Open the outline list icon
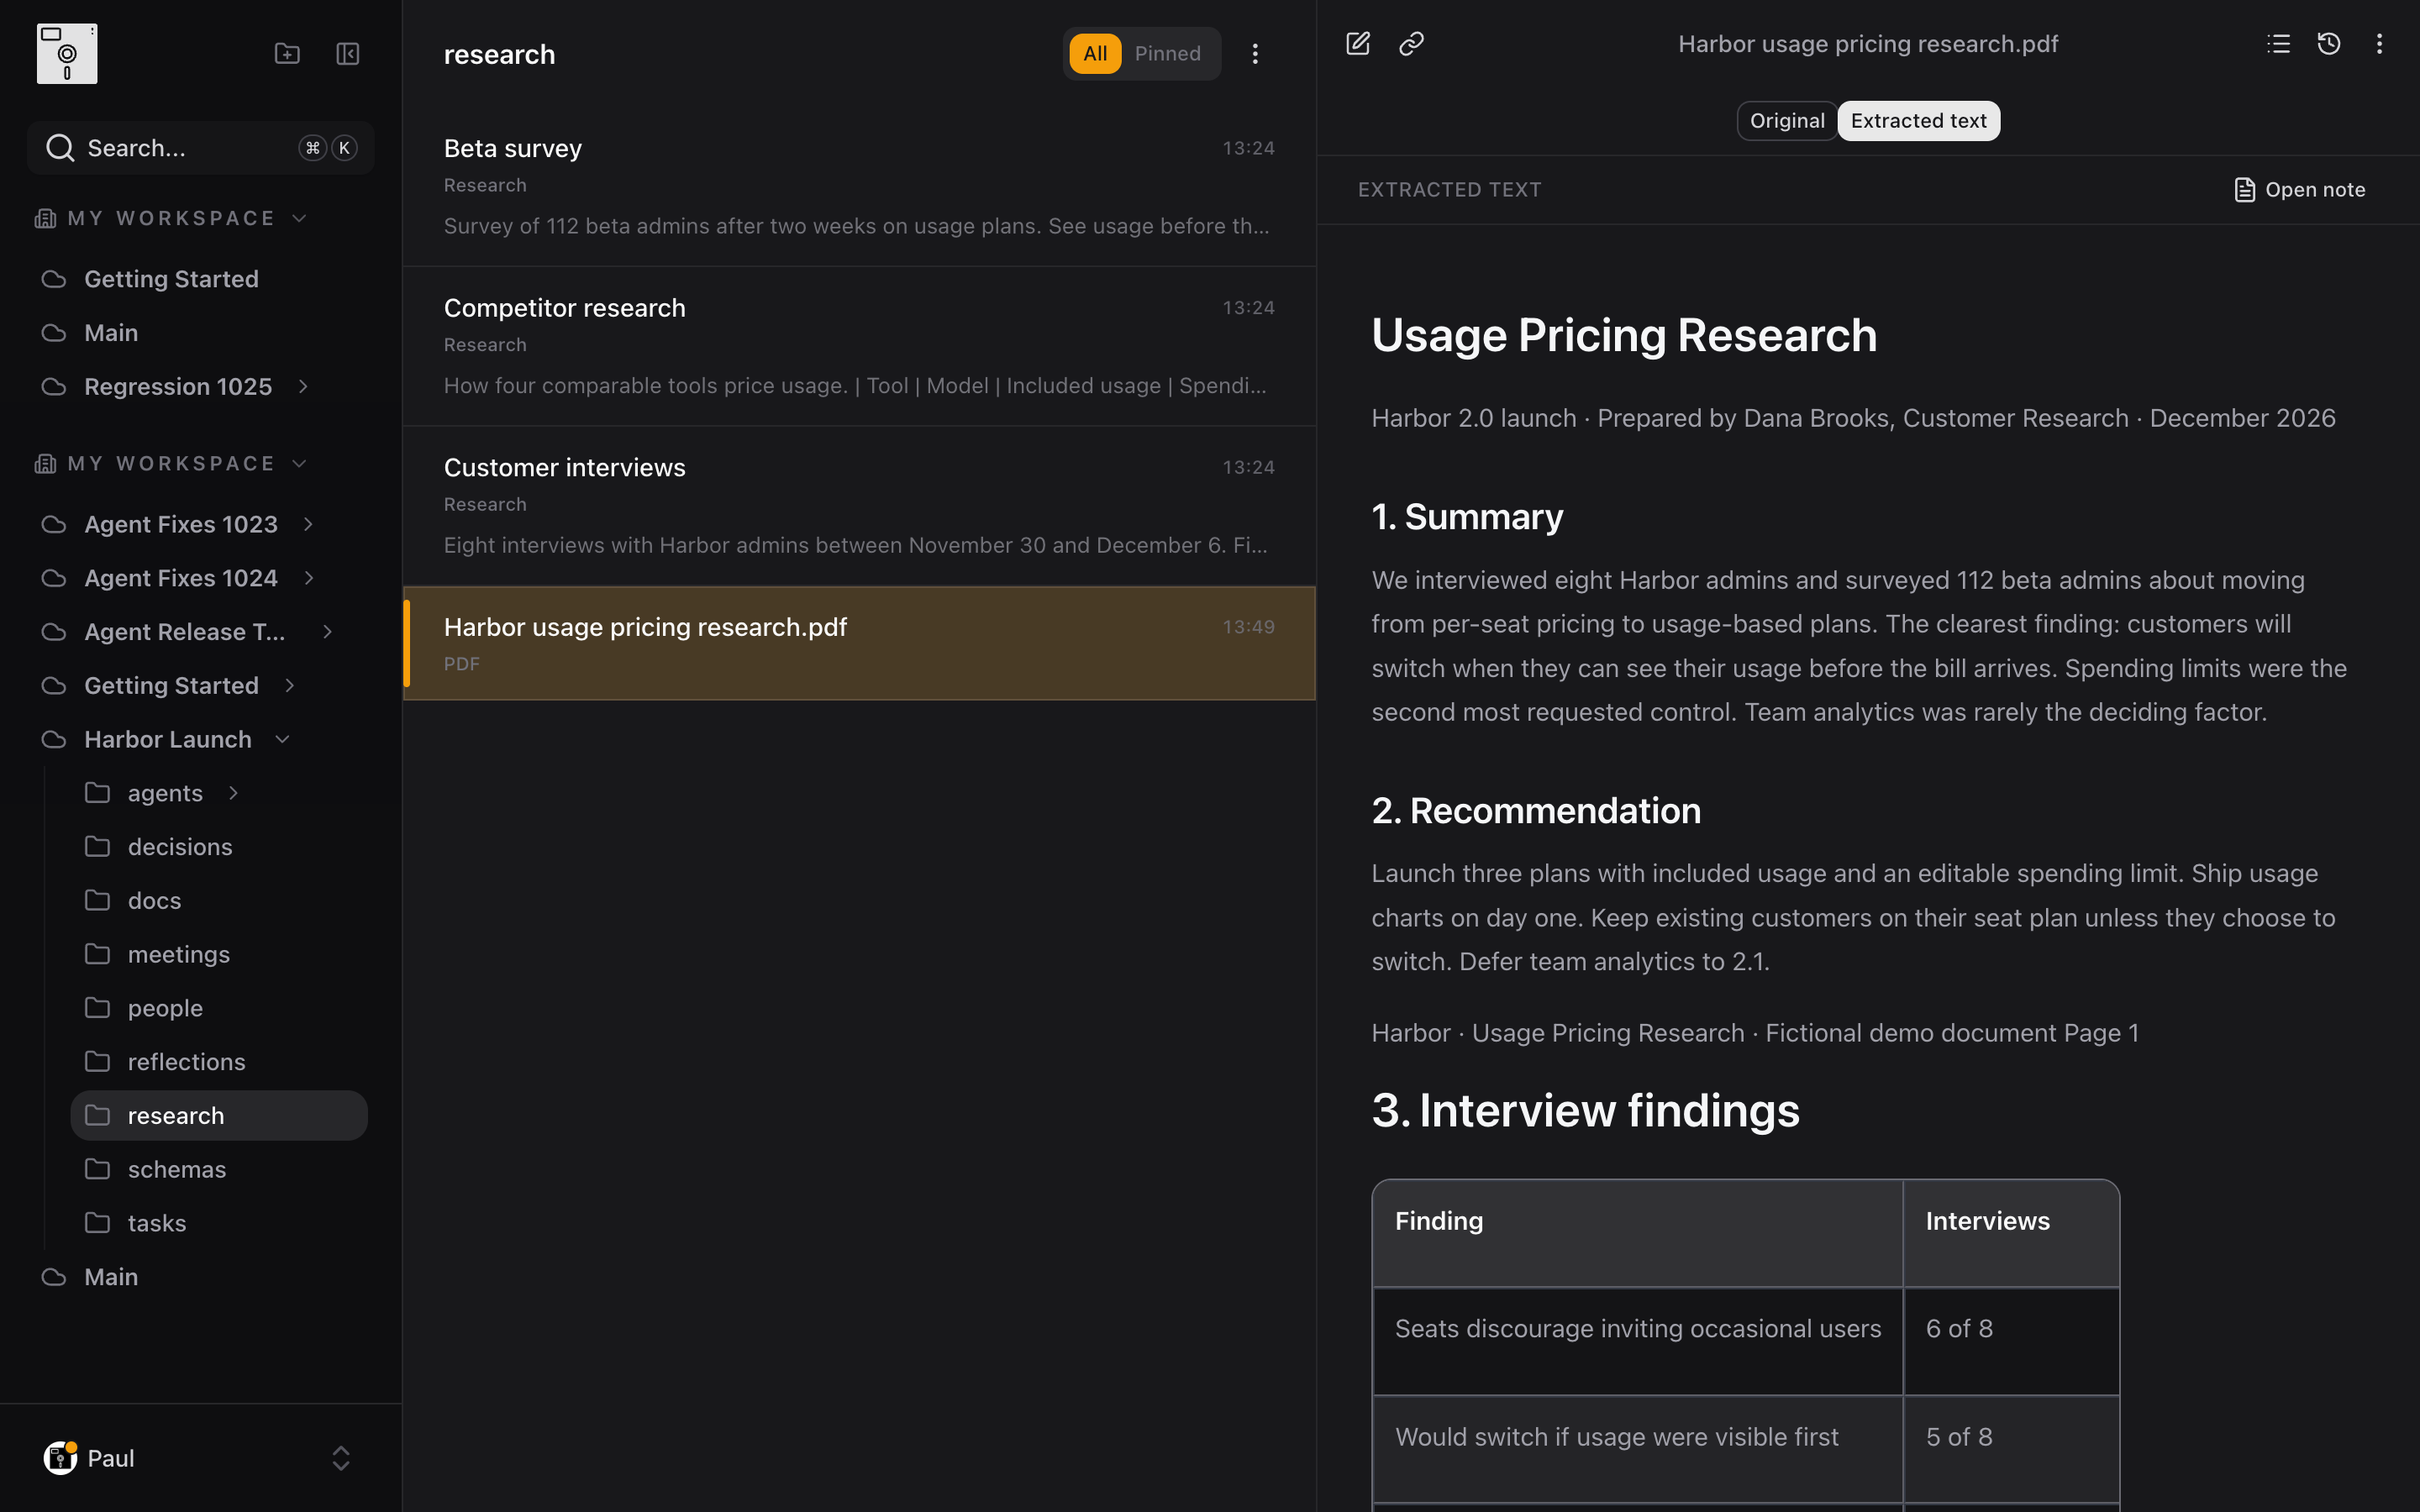Viewport: 2420px width, 1512px height. coord(2279,43)
